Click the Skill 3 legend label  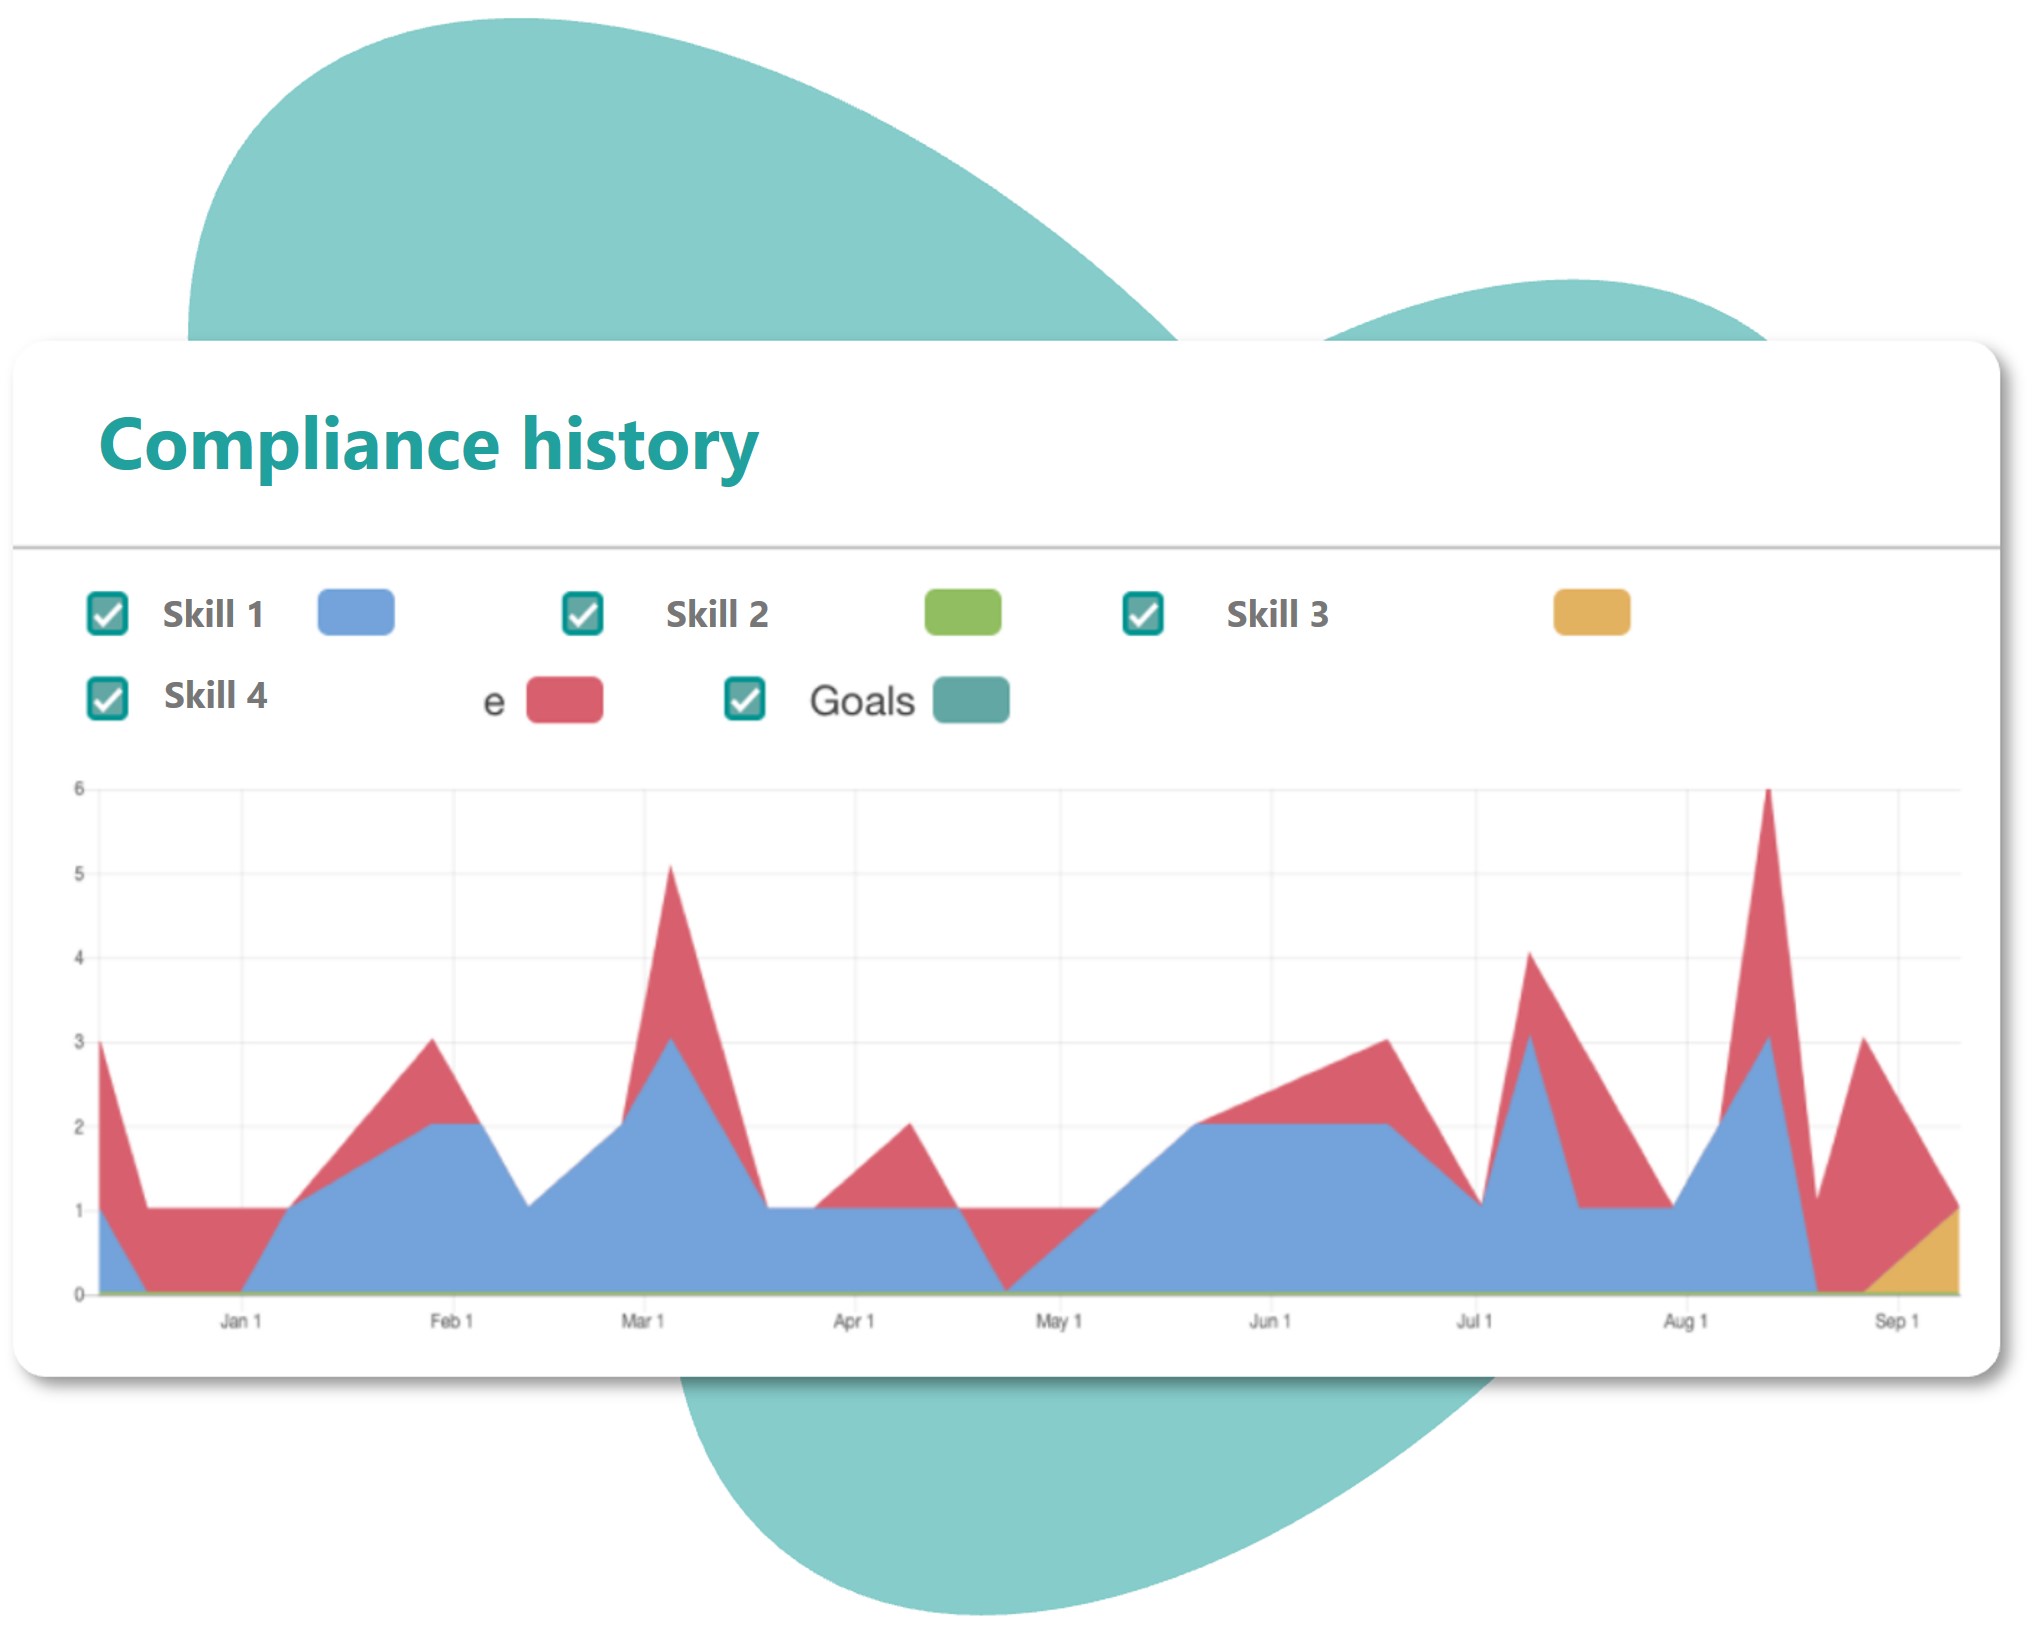(x=1277, y=614)
